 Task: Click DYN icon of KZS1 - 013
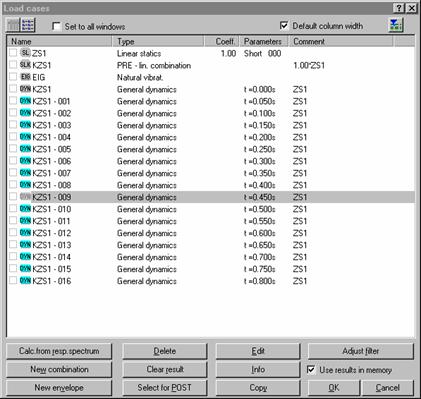click(25, 245)
